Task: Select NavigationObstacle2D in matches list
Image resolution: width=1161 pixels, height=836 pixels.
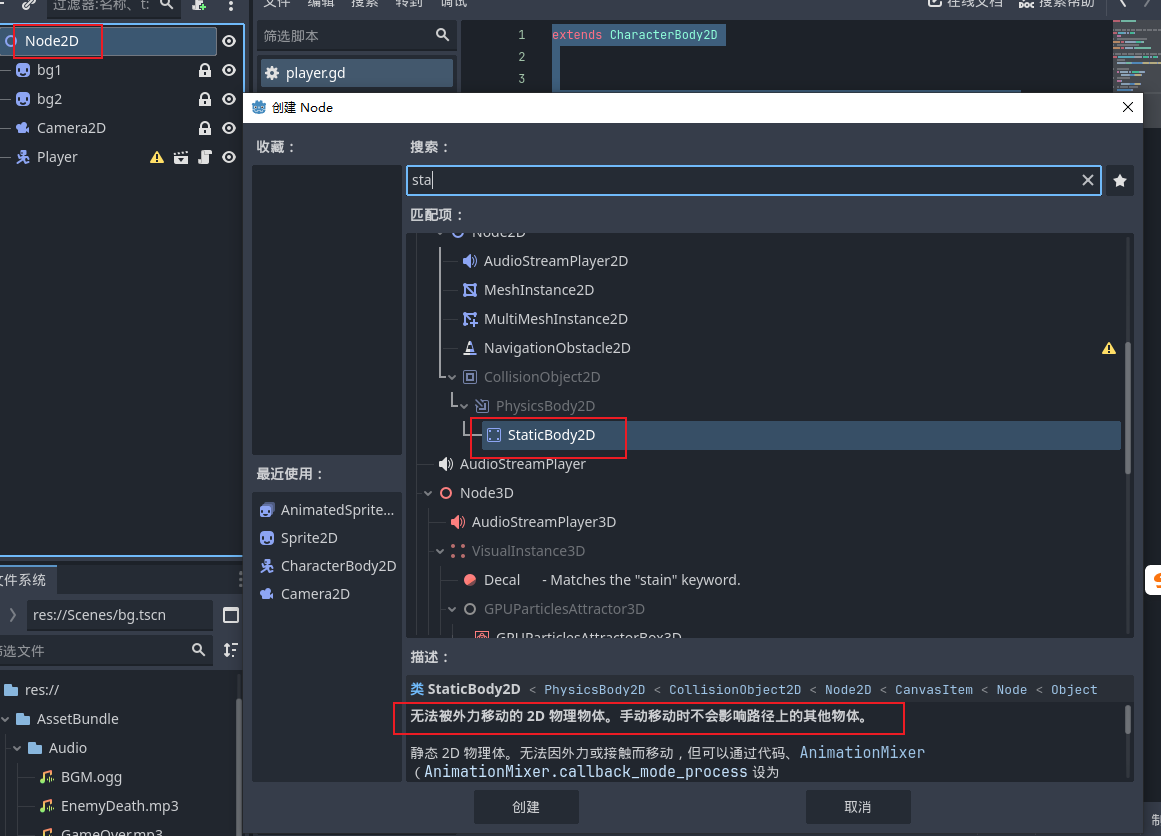Action: click(557, 347)
